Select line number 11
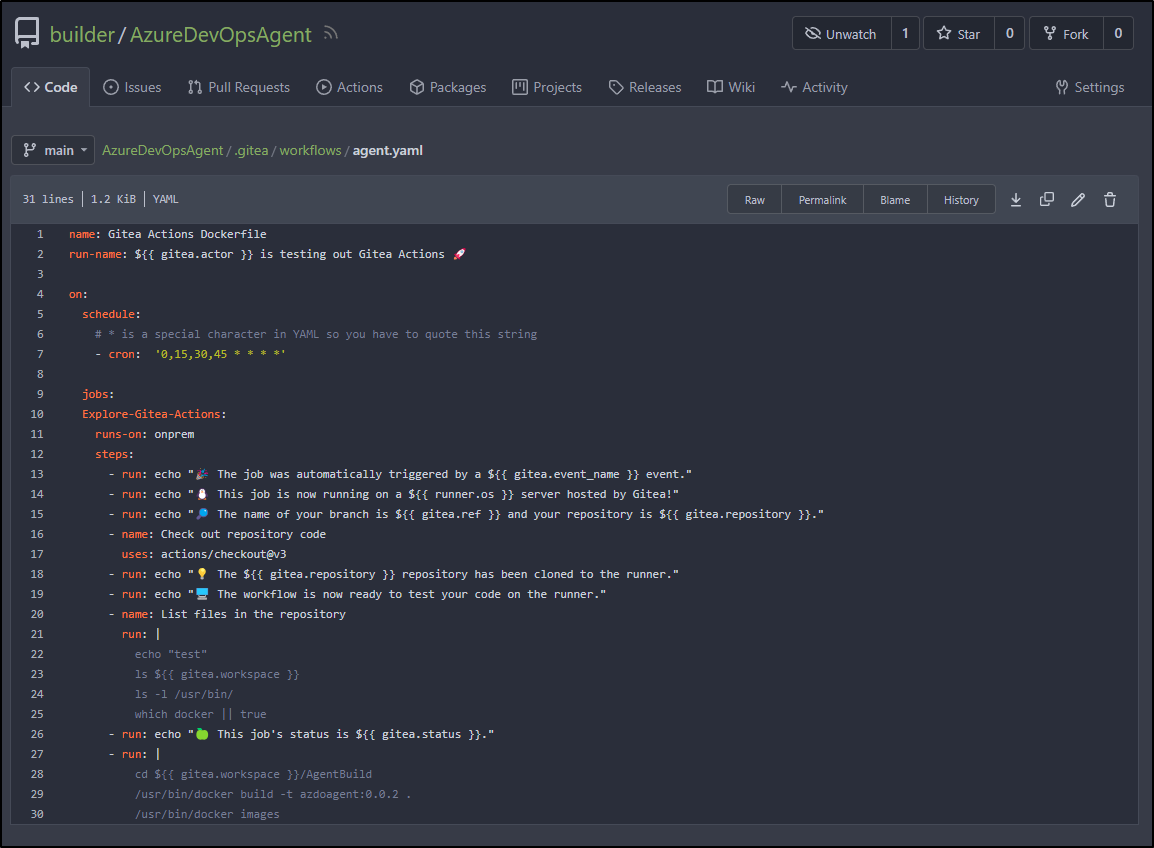 37,434
